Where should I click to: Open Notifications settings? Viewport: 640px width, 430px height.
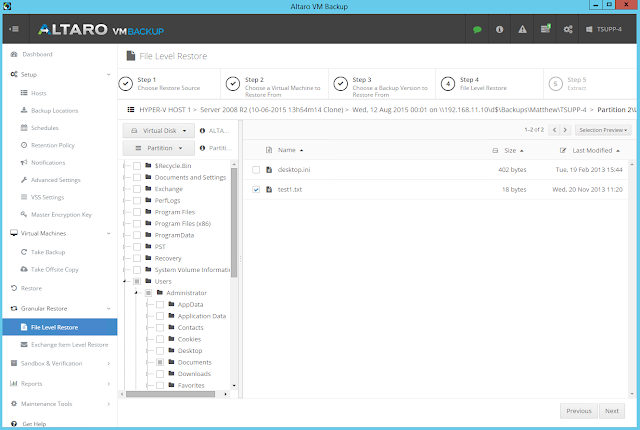tap(48, 162)
